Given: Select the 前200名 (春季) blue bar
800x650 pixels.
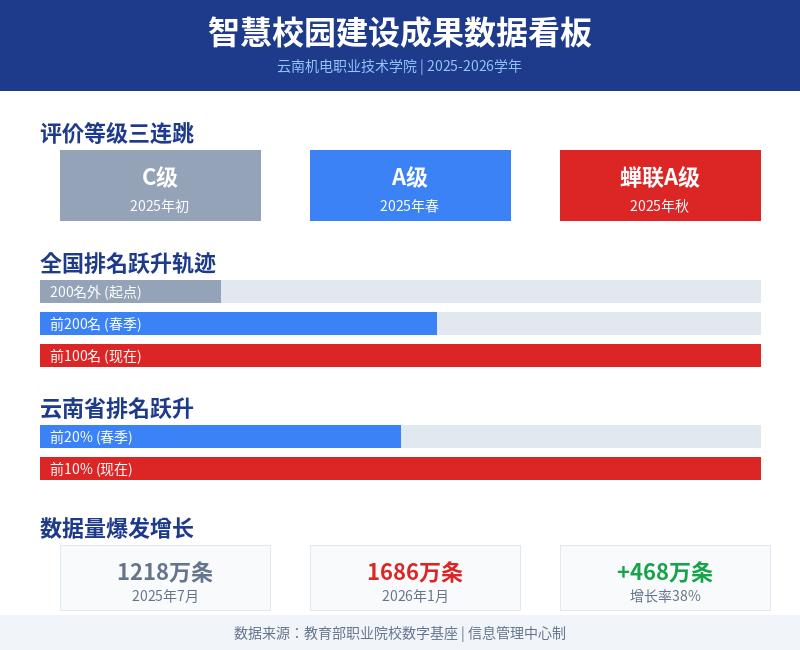Looking at the screenshot, I should [238, 323].
